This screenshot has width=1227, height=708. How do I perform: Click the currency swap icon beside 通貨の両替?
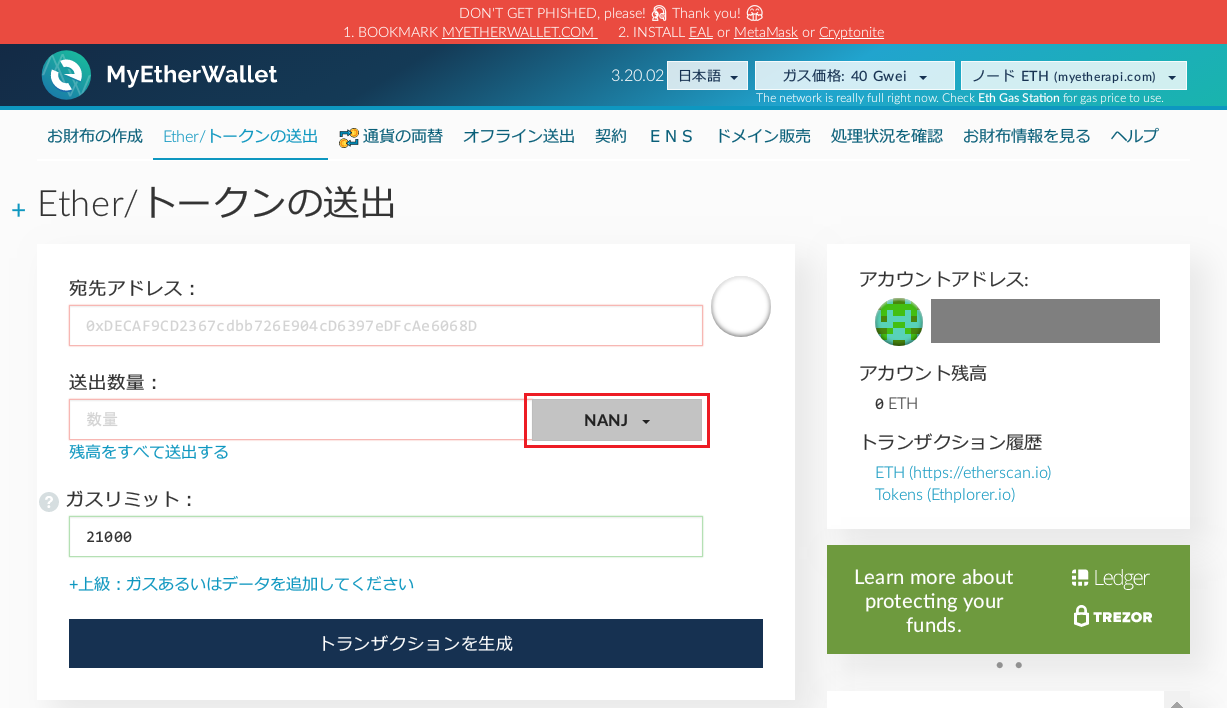pyautogui.click(x=349, y=137)
